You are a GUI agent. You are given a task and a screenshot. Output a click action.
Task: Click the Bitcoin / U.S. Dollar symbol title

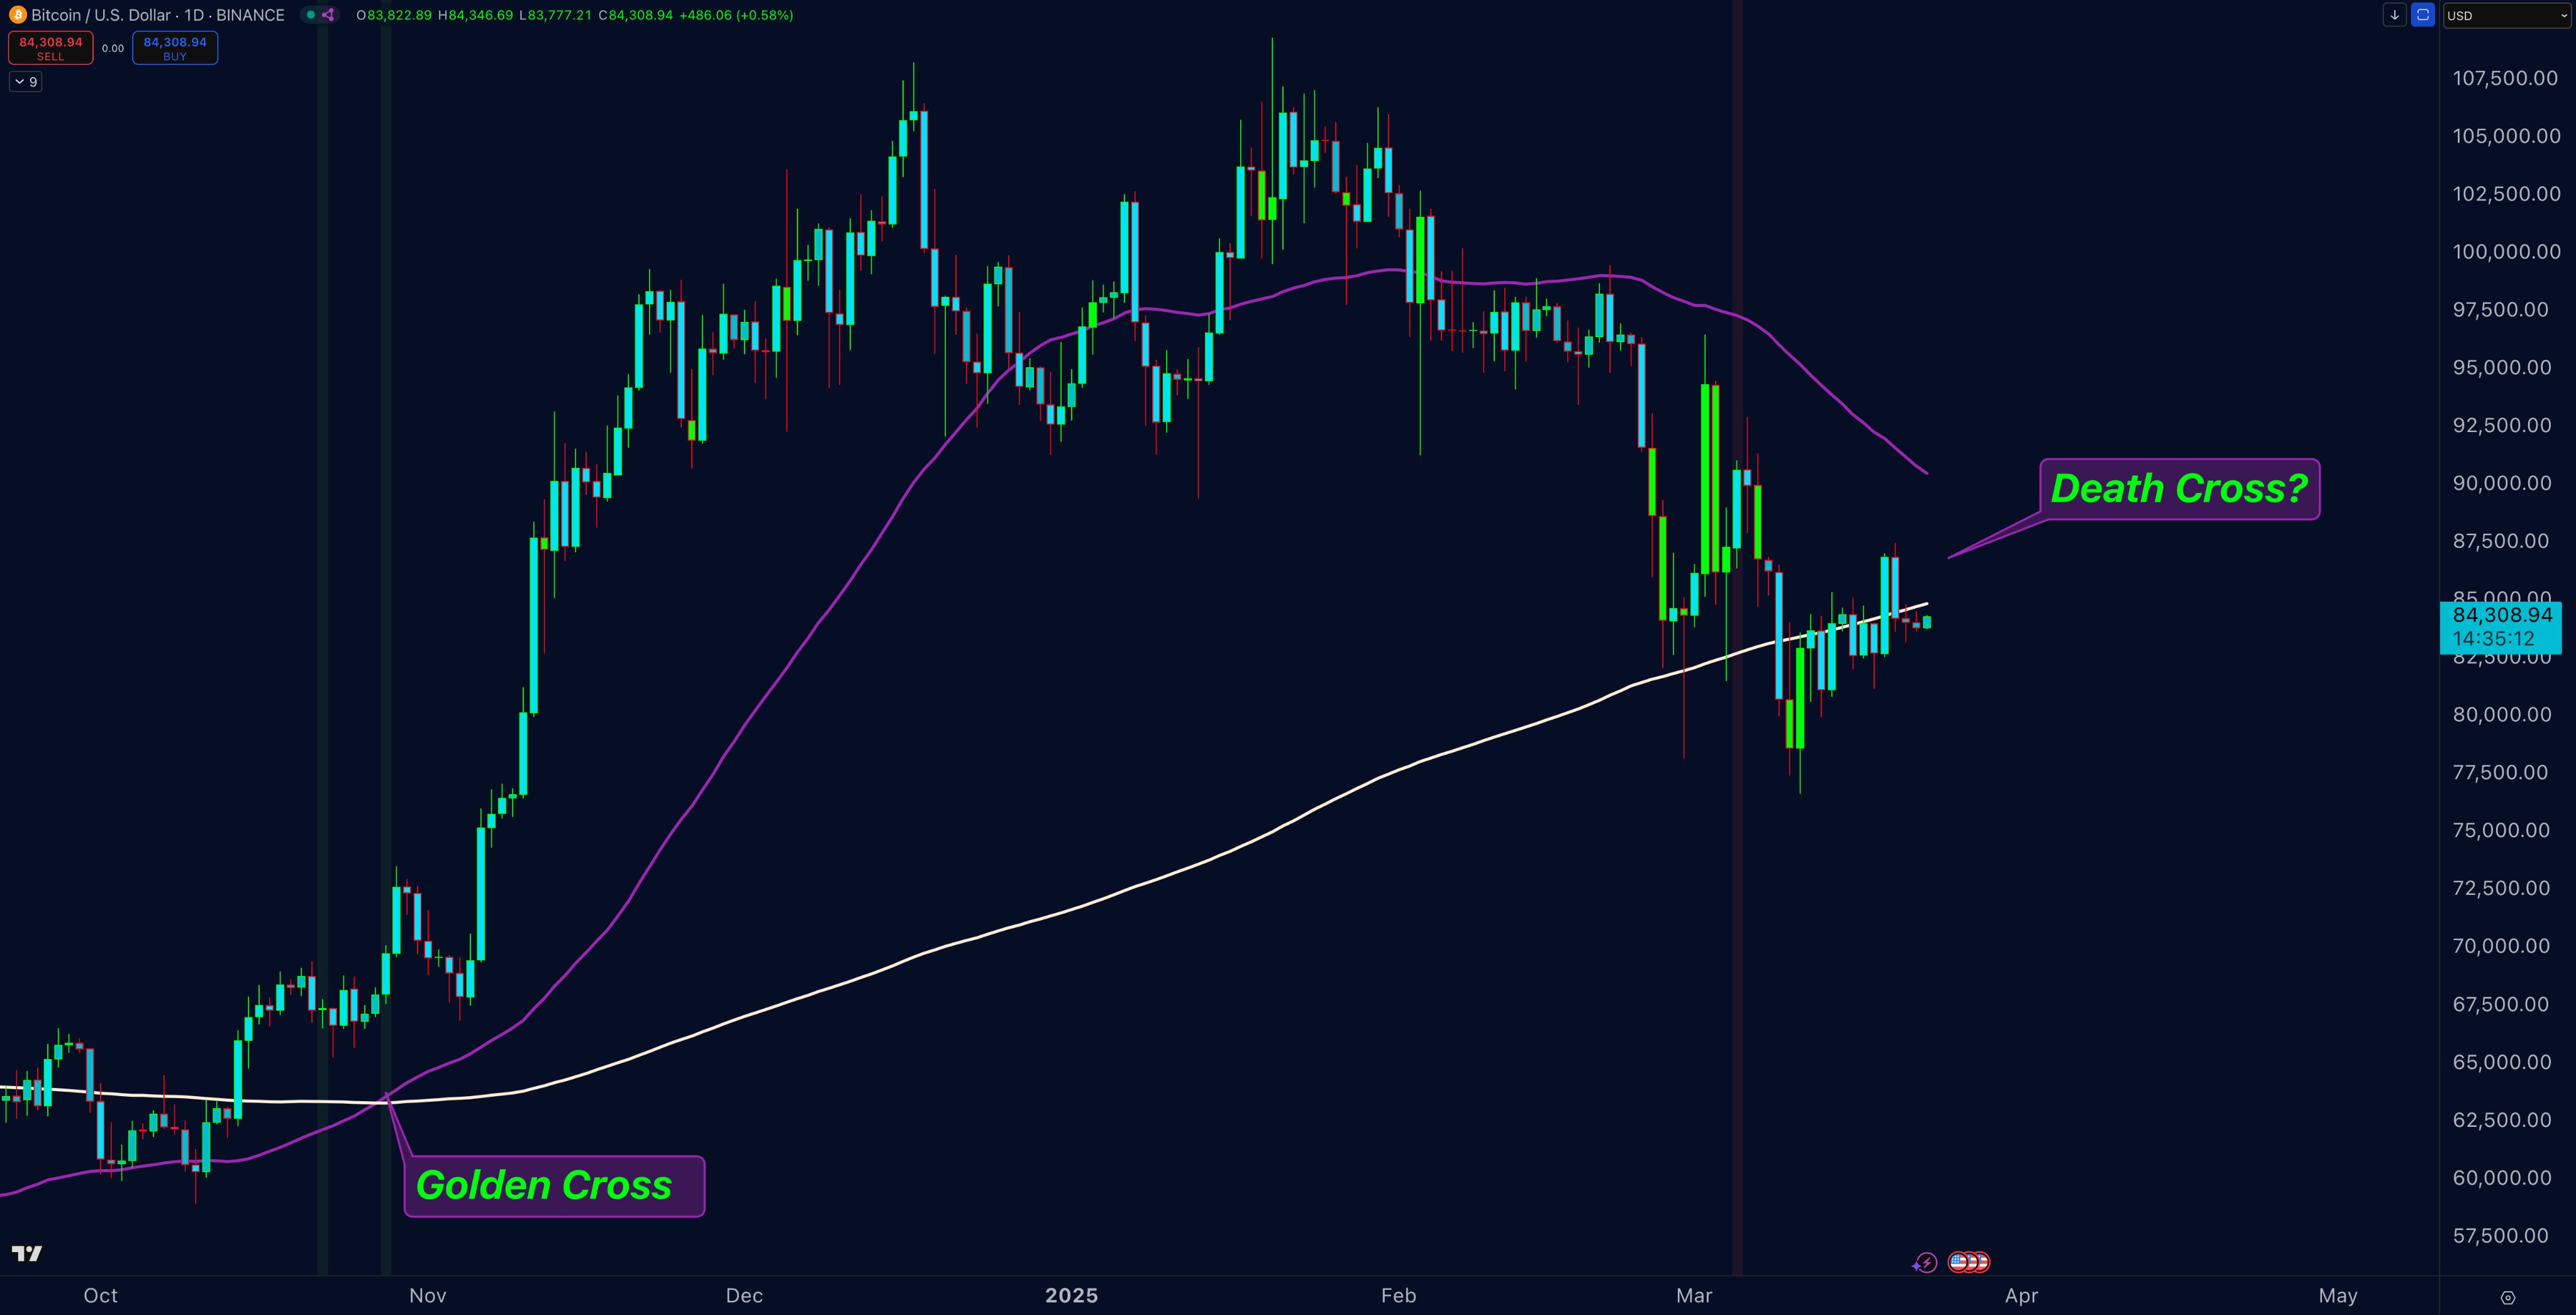(x=100, y=15)
